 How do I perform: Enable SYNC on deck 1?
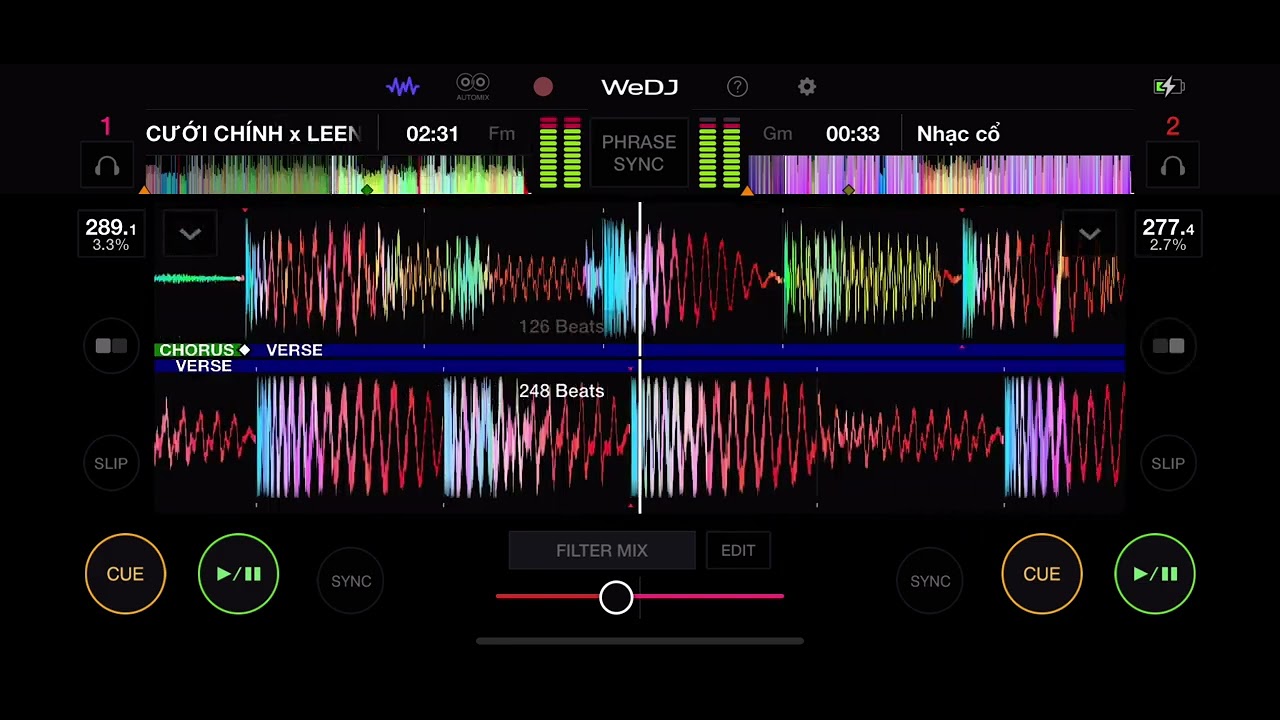click(351, 581)
